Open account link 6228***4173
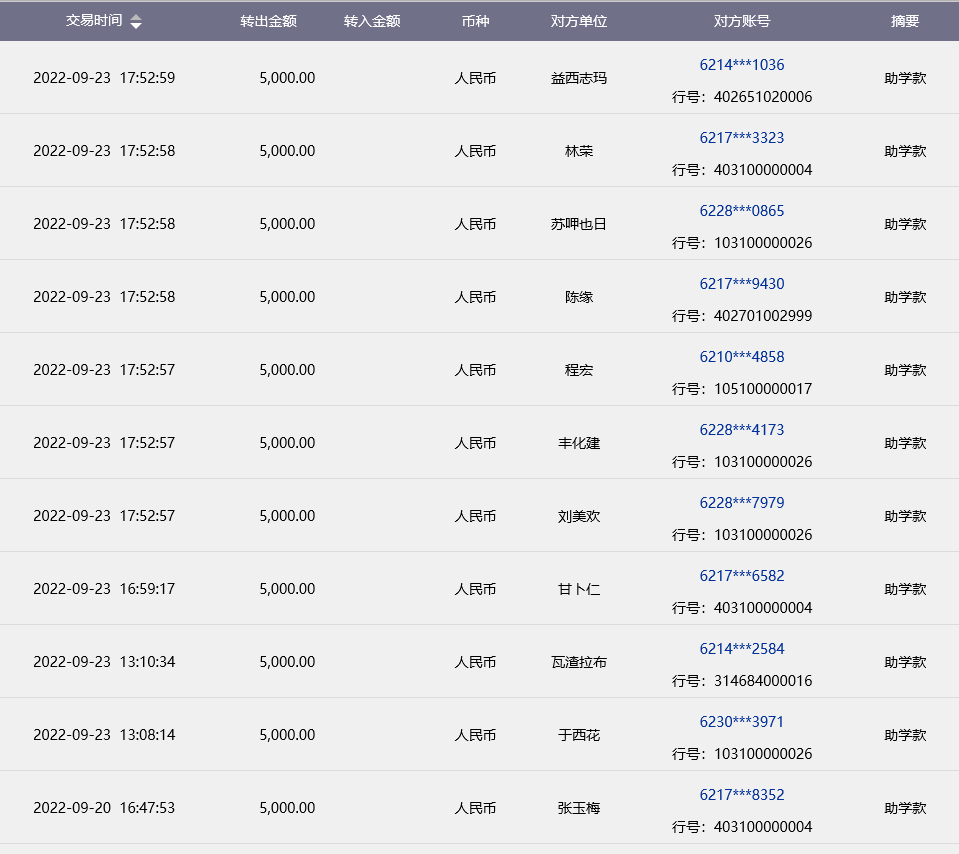959x854 pixels. (x=741, y=430)
